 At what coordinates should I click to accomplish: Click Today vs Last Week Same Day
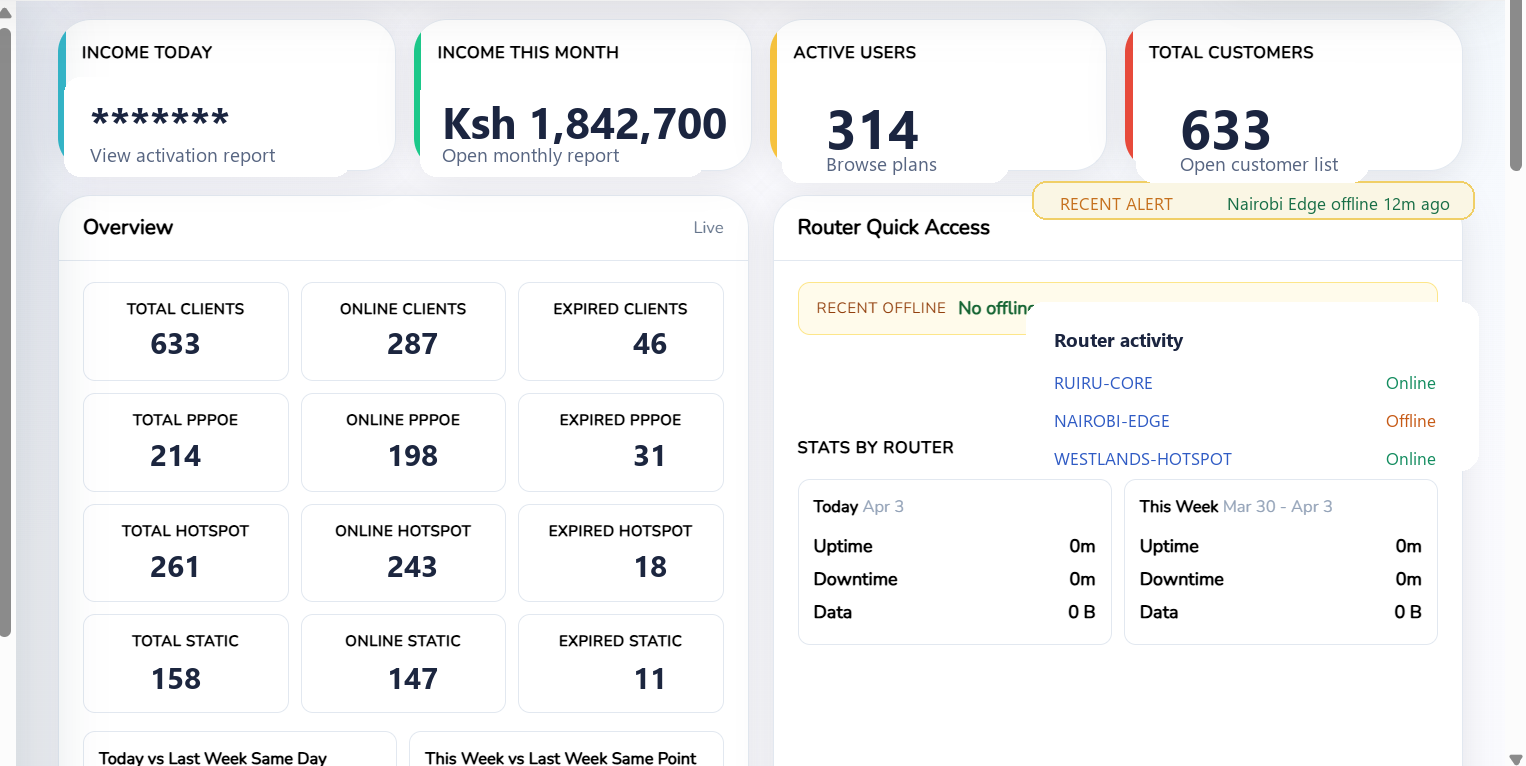point(213,758)
